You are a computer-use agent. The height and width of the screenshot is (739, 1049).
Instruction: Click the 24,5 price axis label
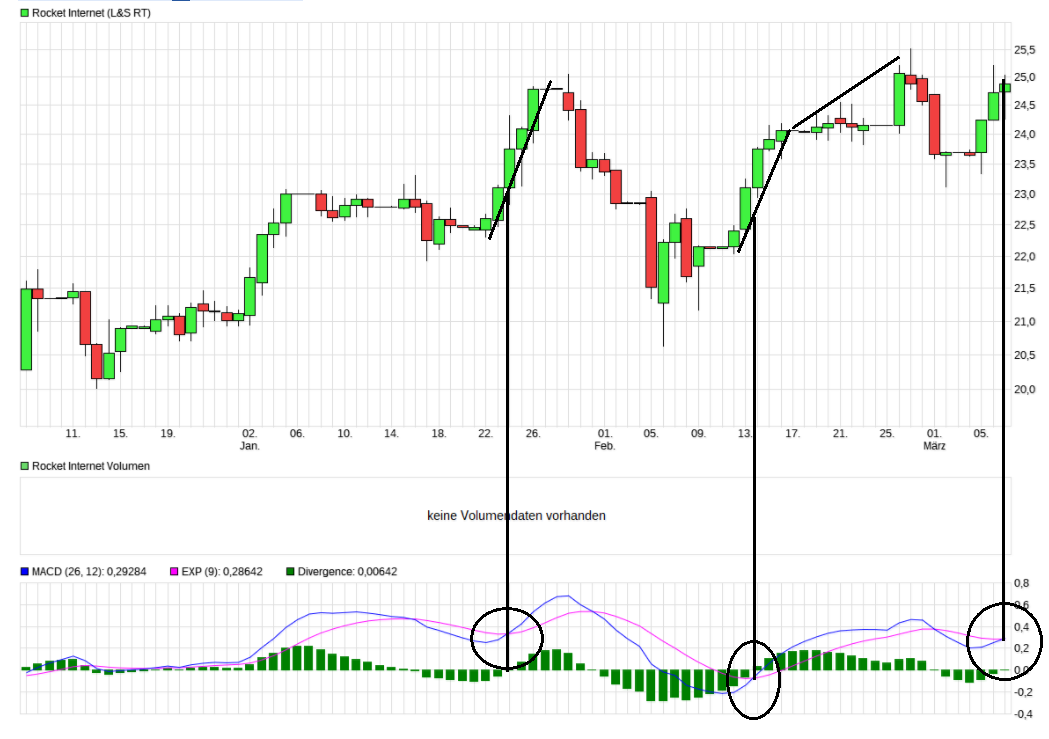click(1025, 106)
